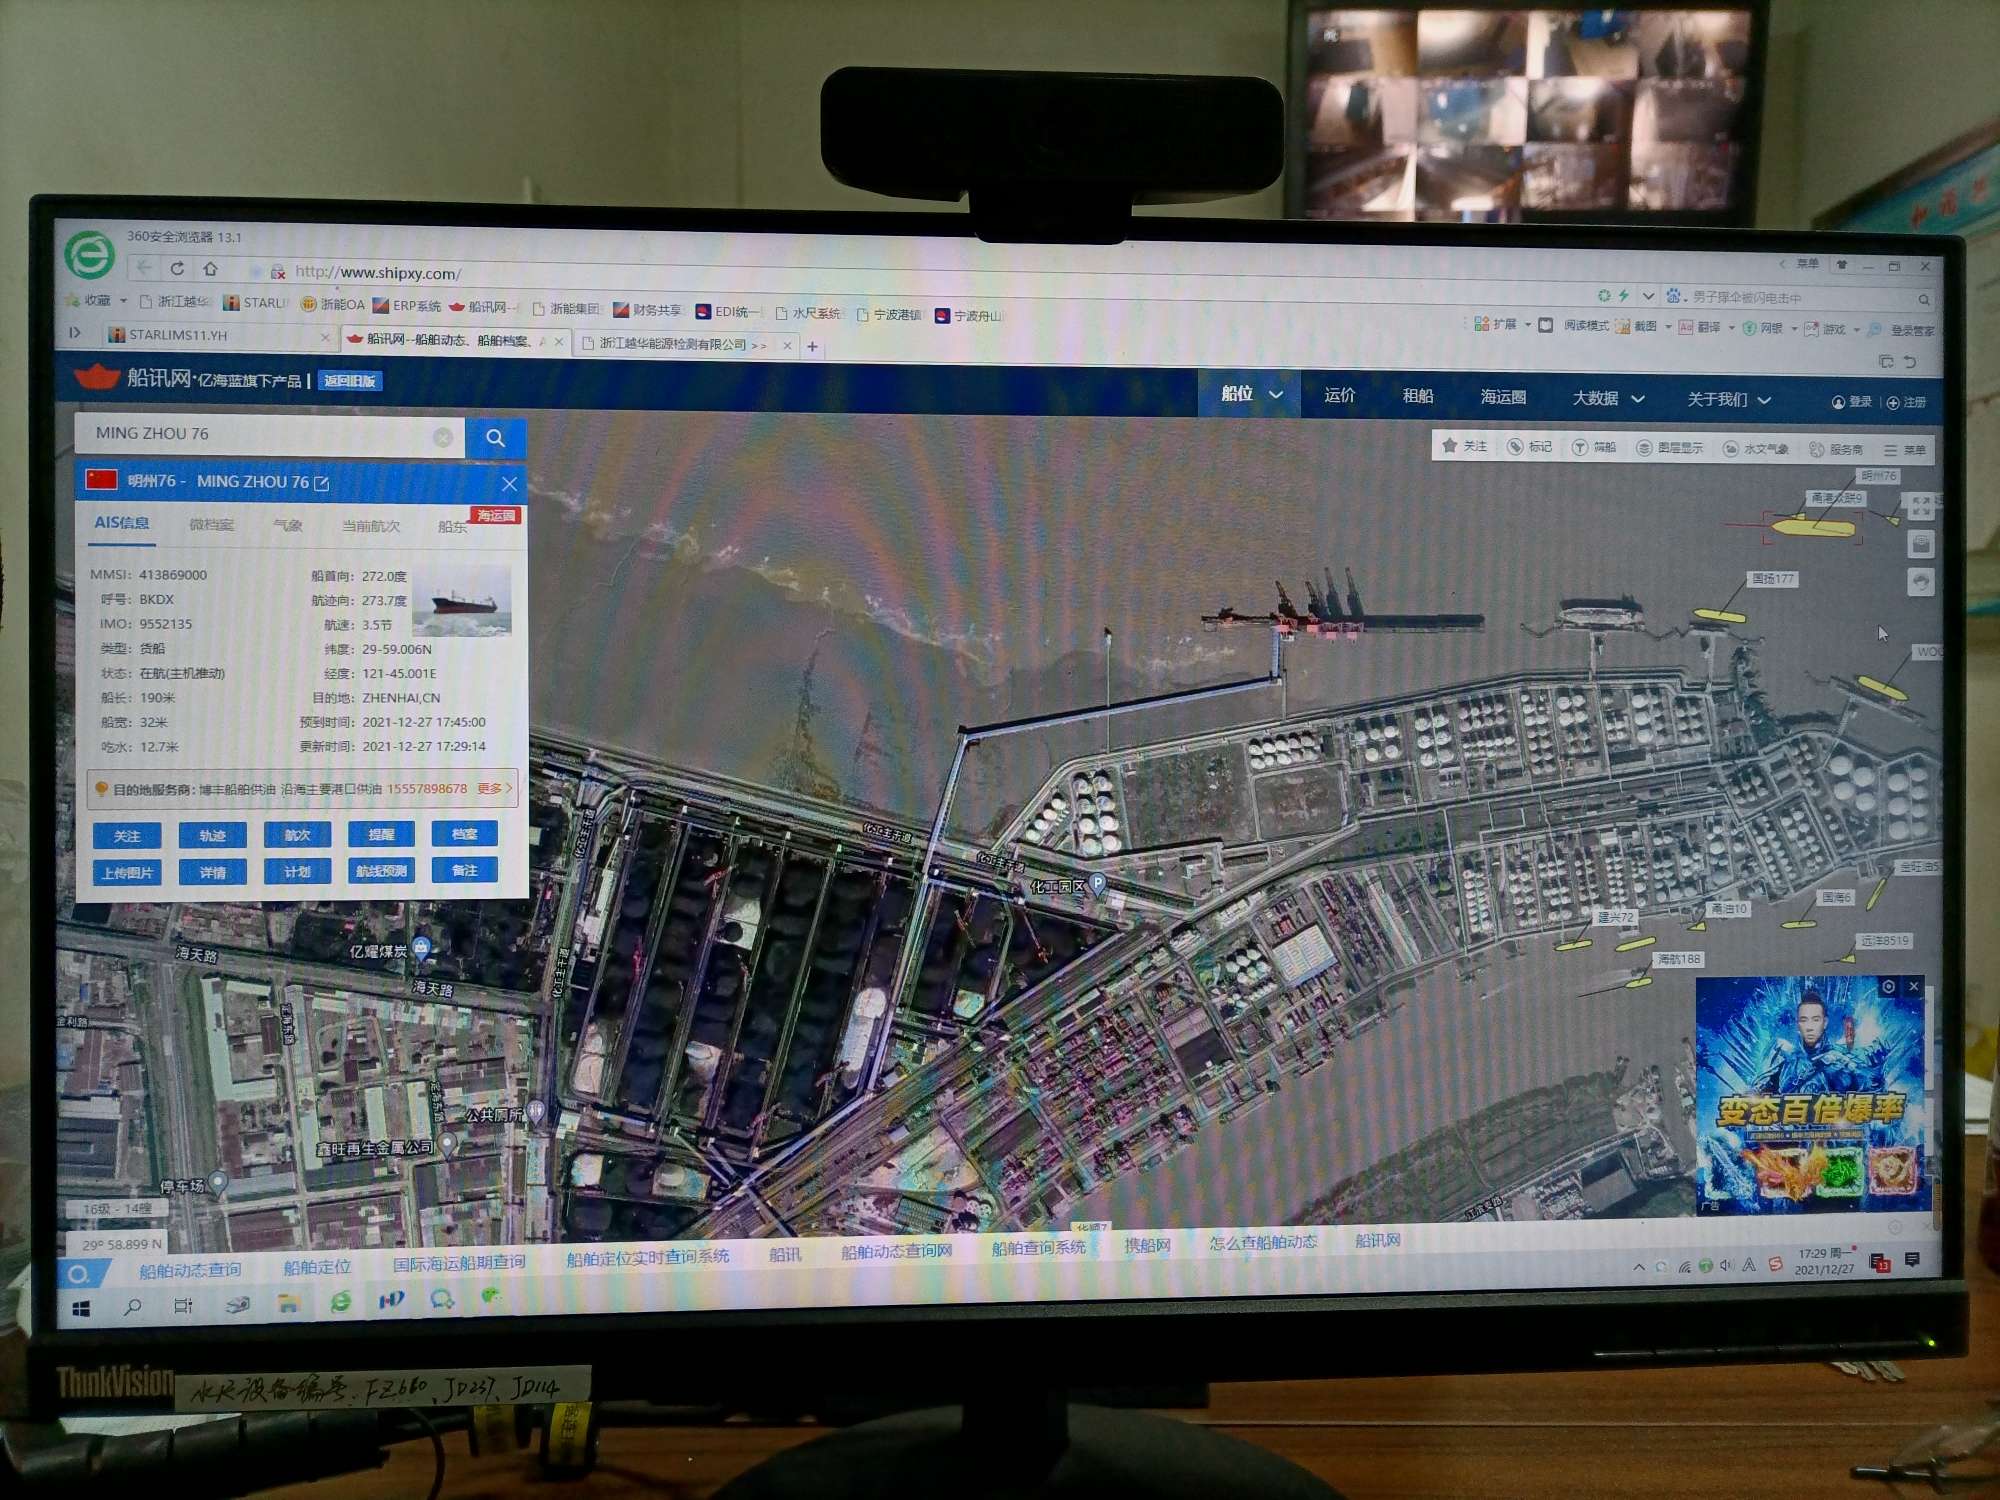Open the 360 browser taskbar icon
Screen dimensions: 2000x1500
pos(340,1302)
